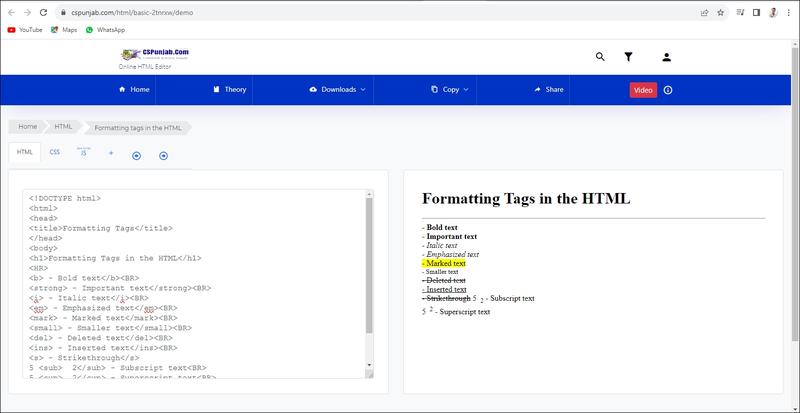Click the HTML breadcrumb link
Image resolution: width=800 pixels, height=413 pixels.
pos(64,127)
